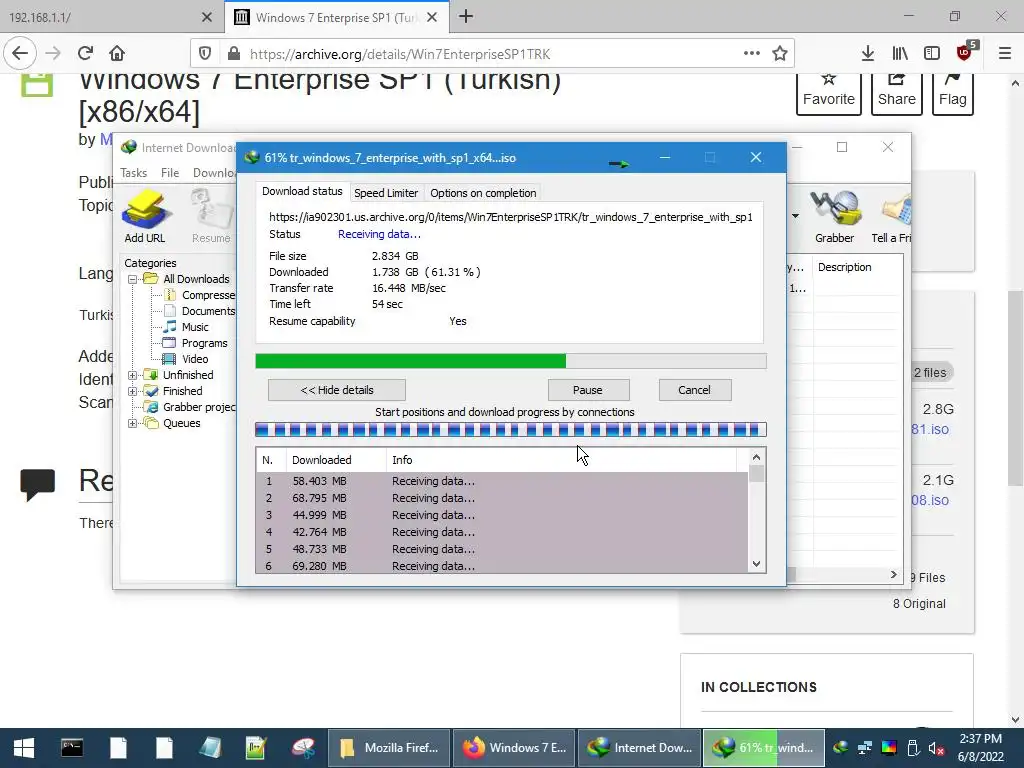The height and width of the screenshot is (768, 1024).
Task: Open Firefox downloads panel arrow icon
Action: pos(867,54)
